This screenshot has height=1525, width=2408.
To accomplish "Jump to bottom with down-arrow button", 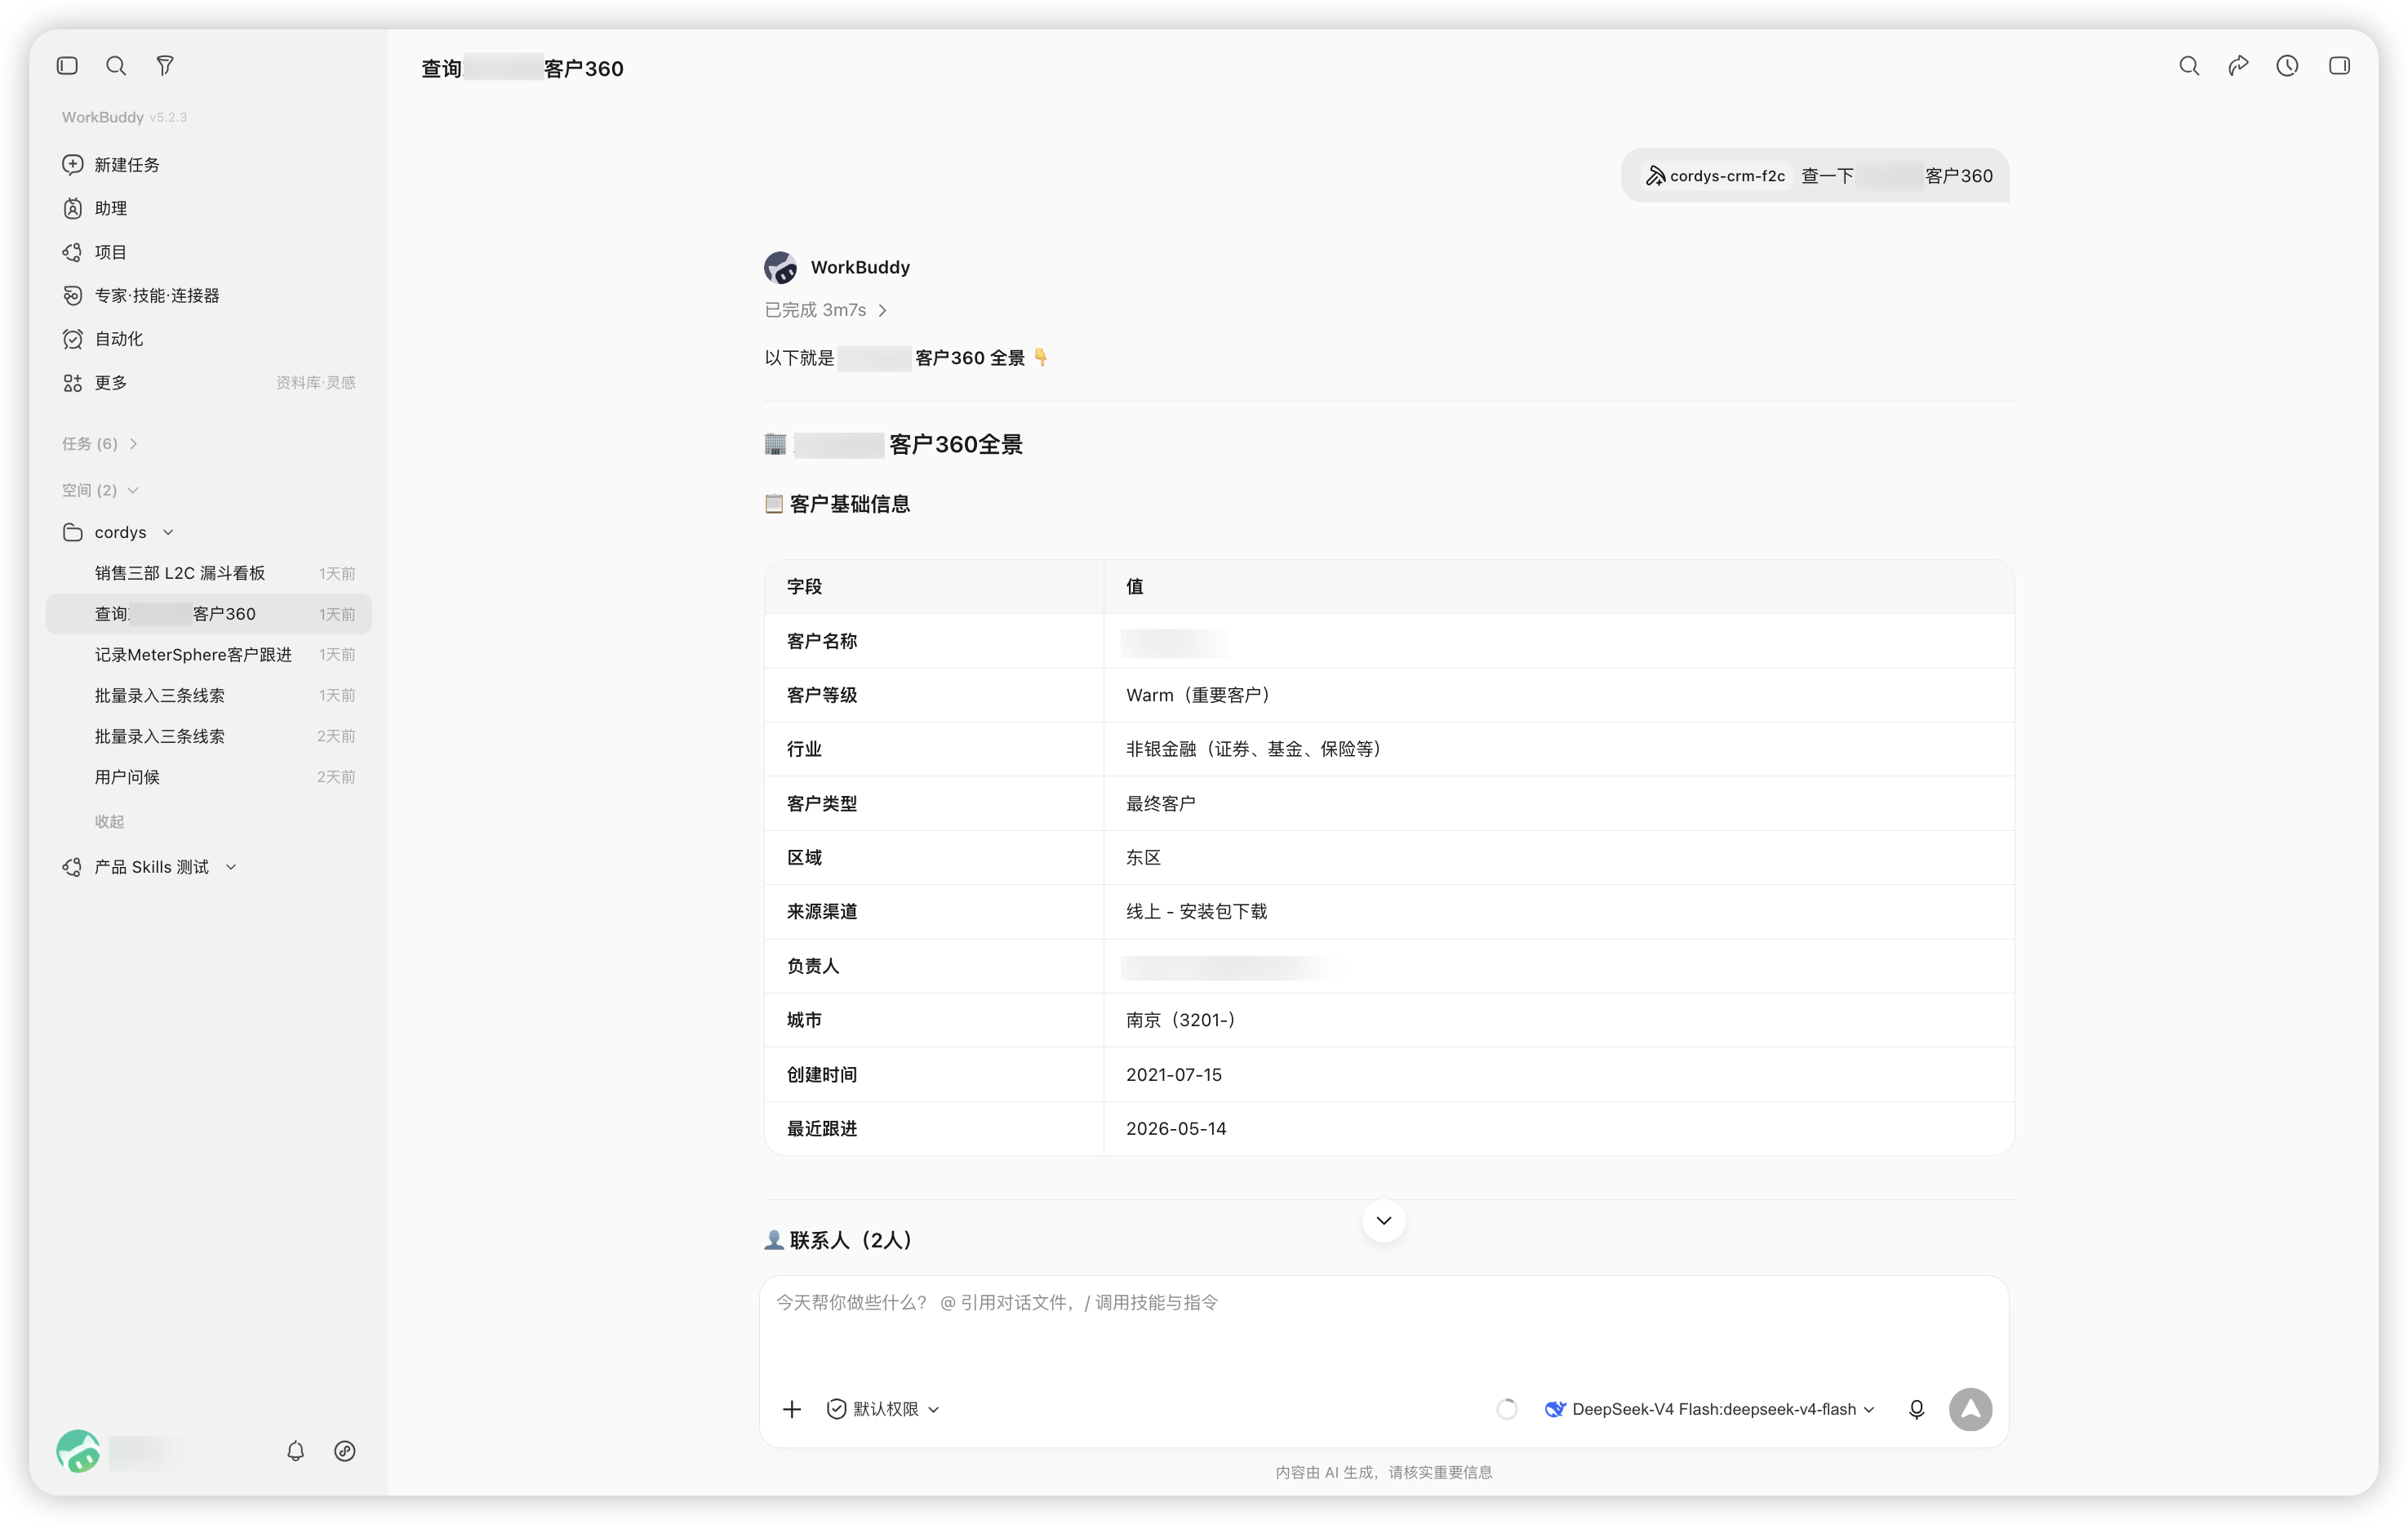I will click(1384, 1220).
